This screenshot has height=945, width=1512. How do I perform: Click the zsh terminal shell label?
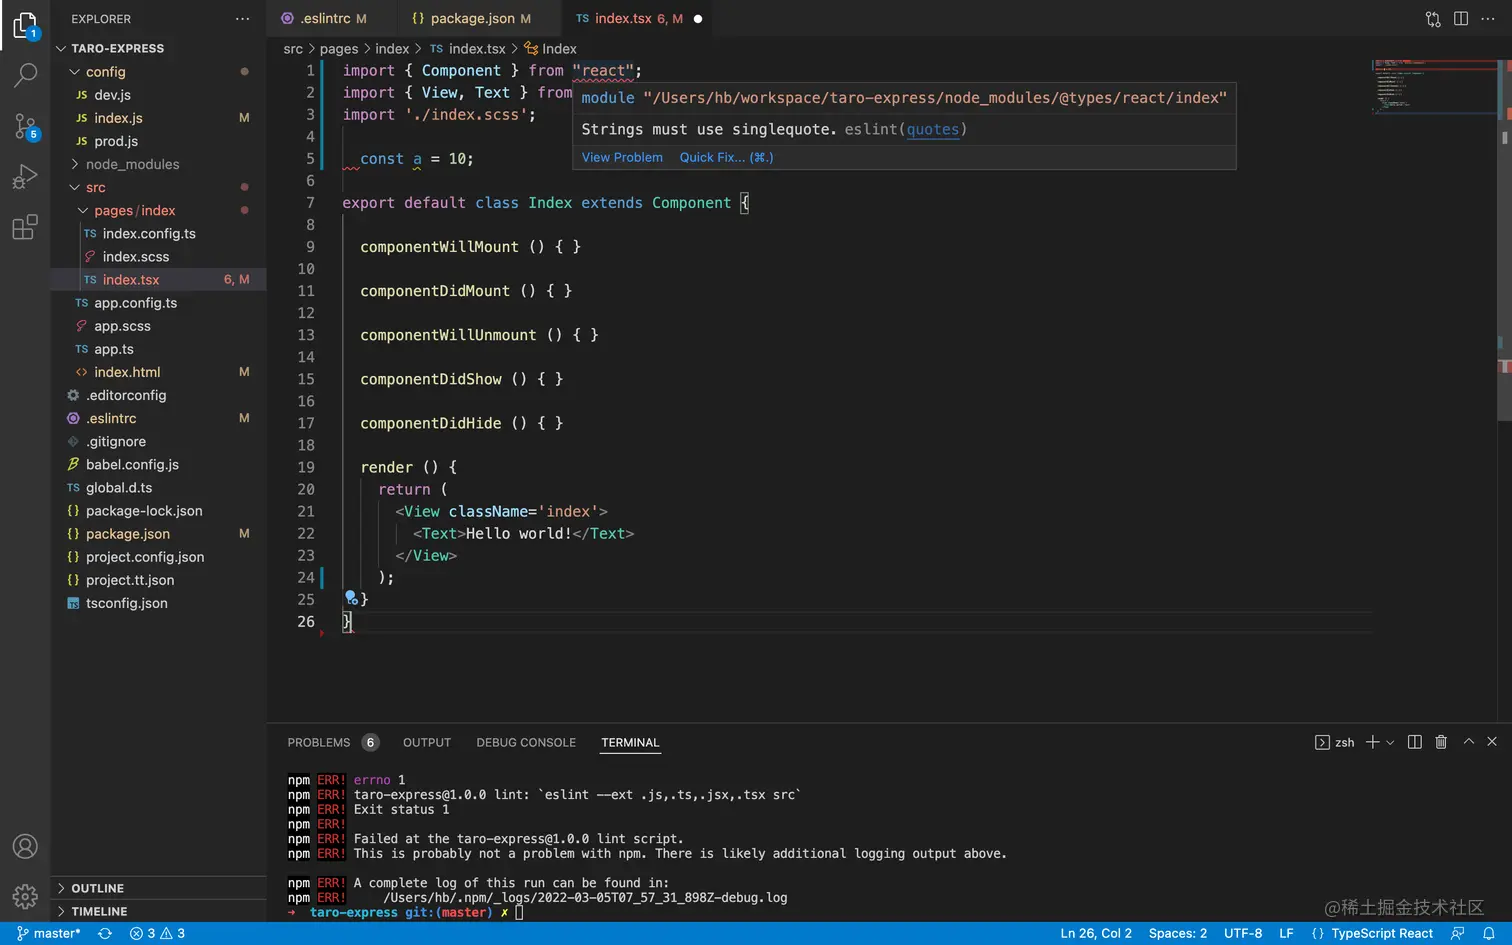point(1335,742)
